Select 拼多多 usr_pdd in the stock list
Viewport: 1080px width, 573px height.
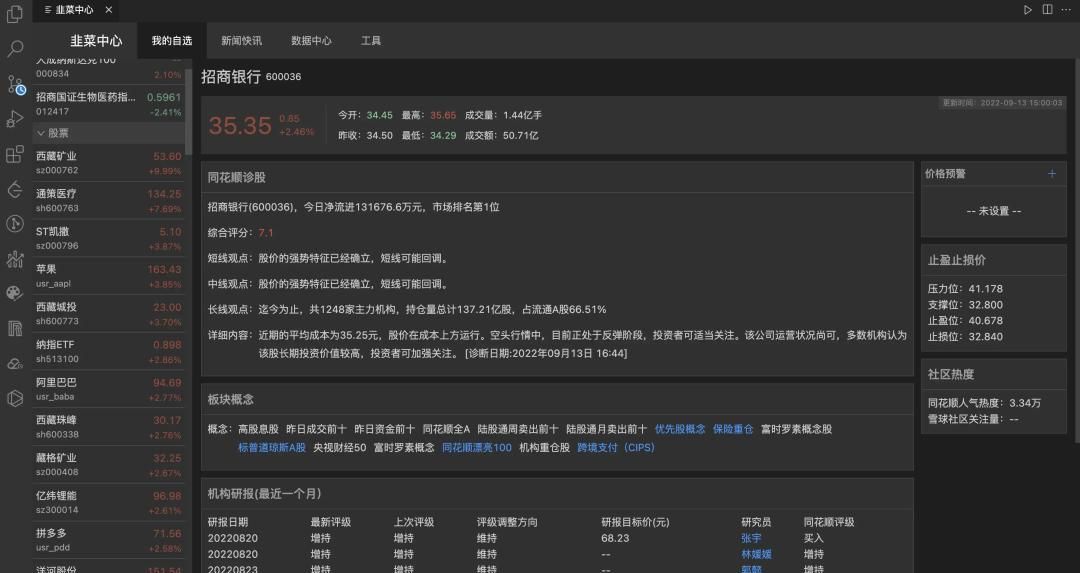click(108, 540)
